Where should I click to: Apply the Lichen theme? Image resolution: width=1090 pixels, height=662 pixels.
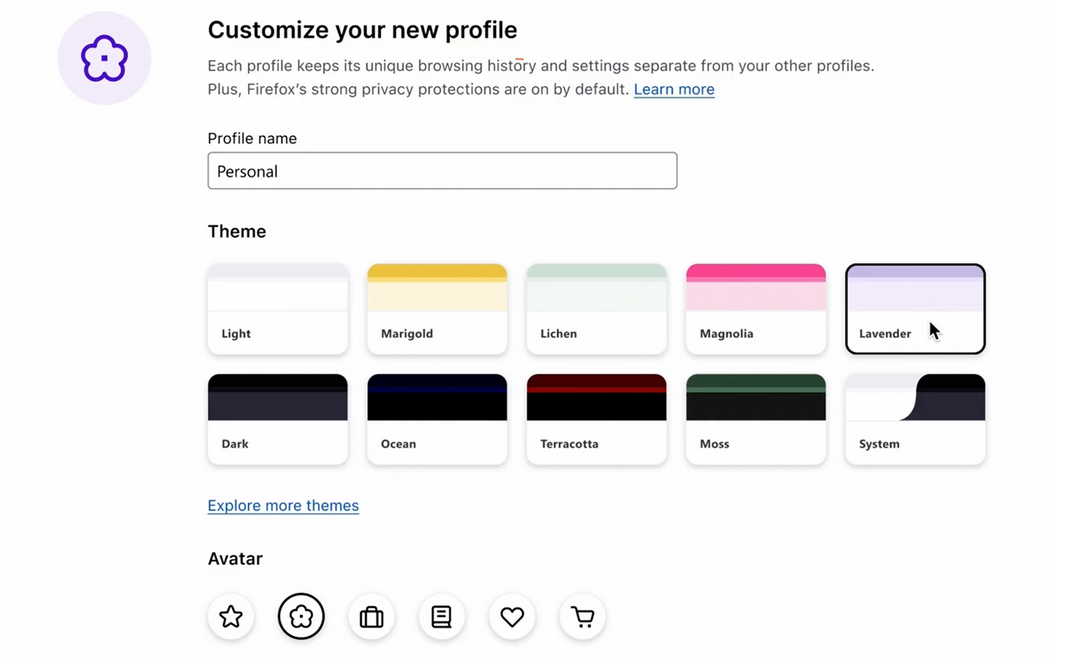(596, 309)
